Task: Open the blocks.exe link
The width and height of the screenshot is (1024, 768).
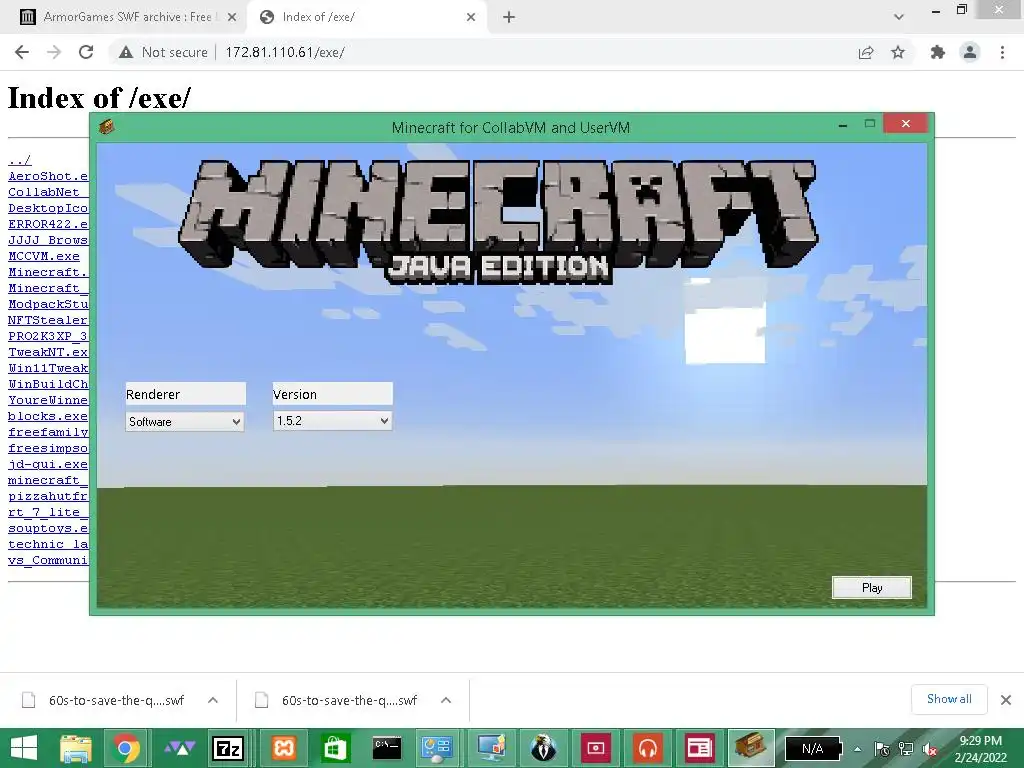Action: [48, 416]
